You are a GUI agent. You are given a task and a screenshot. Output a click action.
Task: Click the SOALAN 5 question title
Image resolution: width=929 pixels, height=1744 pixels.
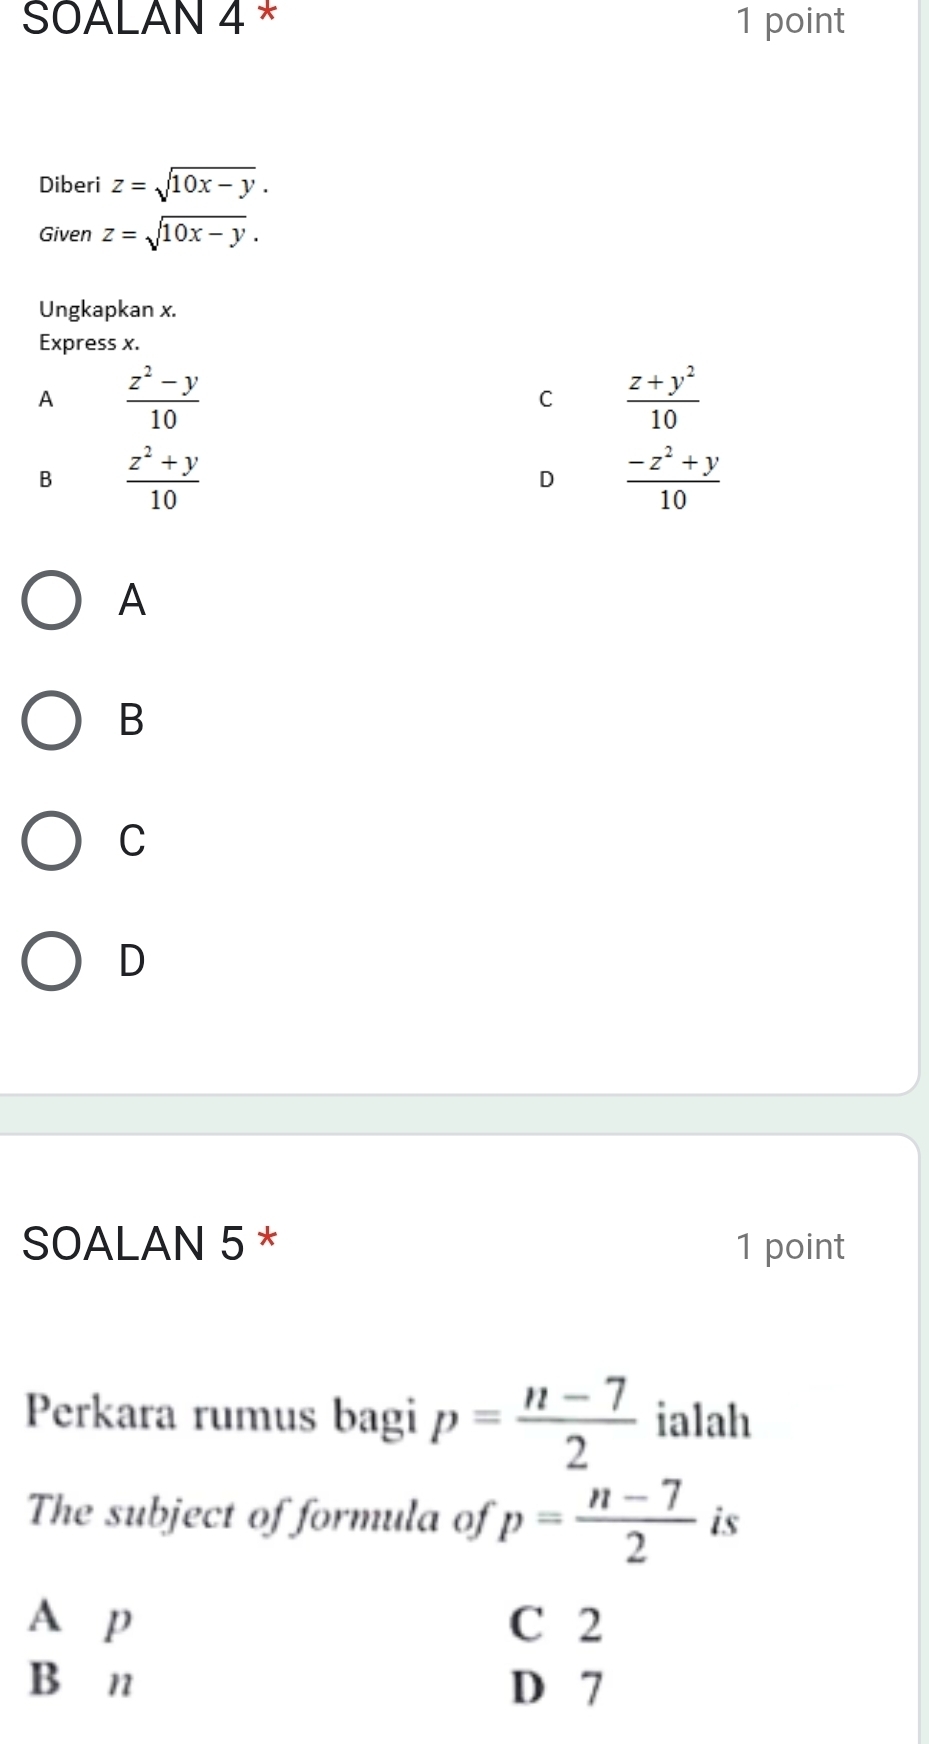click(134, 1244)
